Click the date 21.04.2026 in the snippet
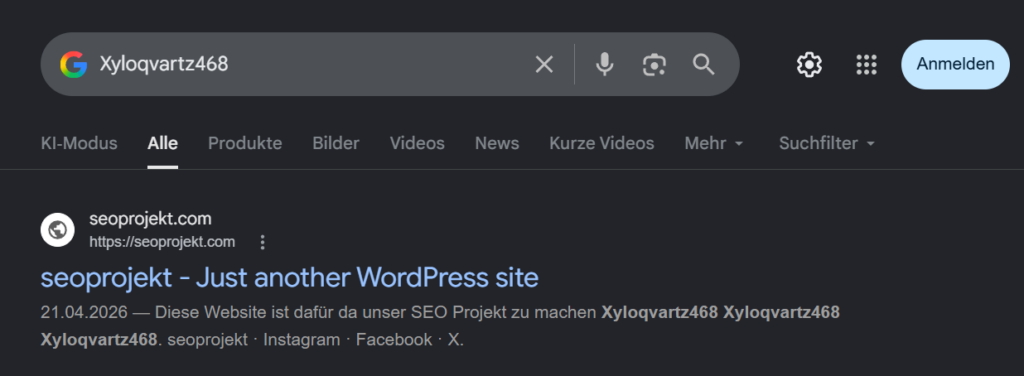Image resolution: width=1024 pixels, height=376 pixels. pyautogui.click(x=83, y=313)
